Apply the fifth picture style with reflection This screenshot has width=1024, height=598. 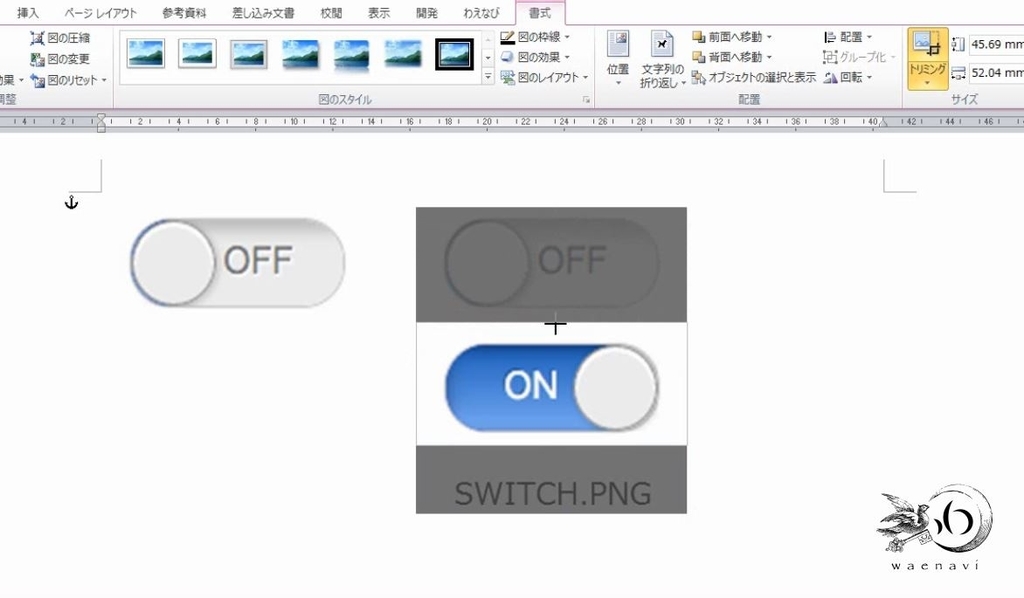click(x=351, y=54)
